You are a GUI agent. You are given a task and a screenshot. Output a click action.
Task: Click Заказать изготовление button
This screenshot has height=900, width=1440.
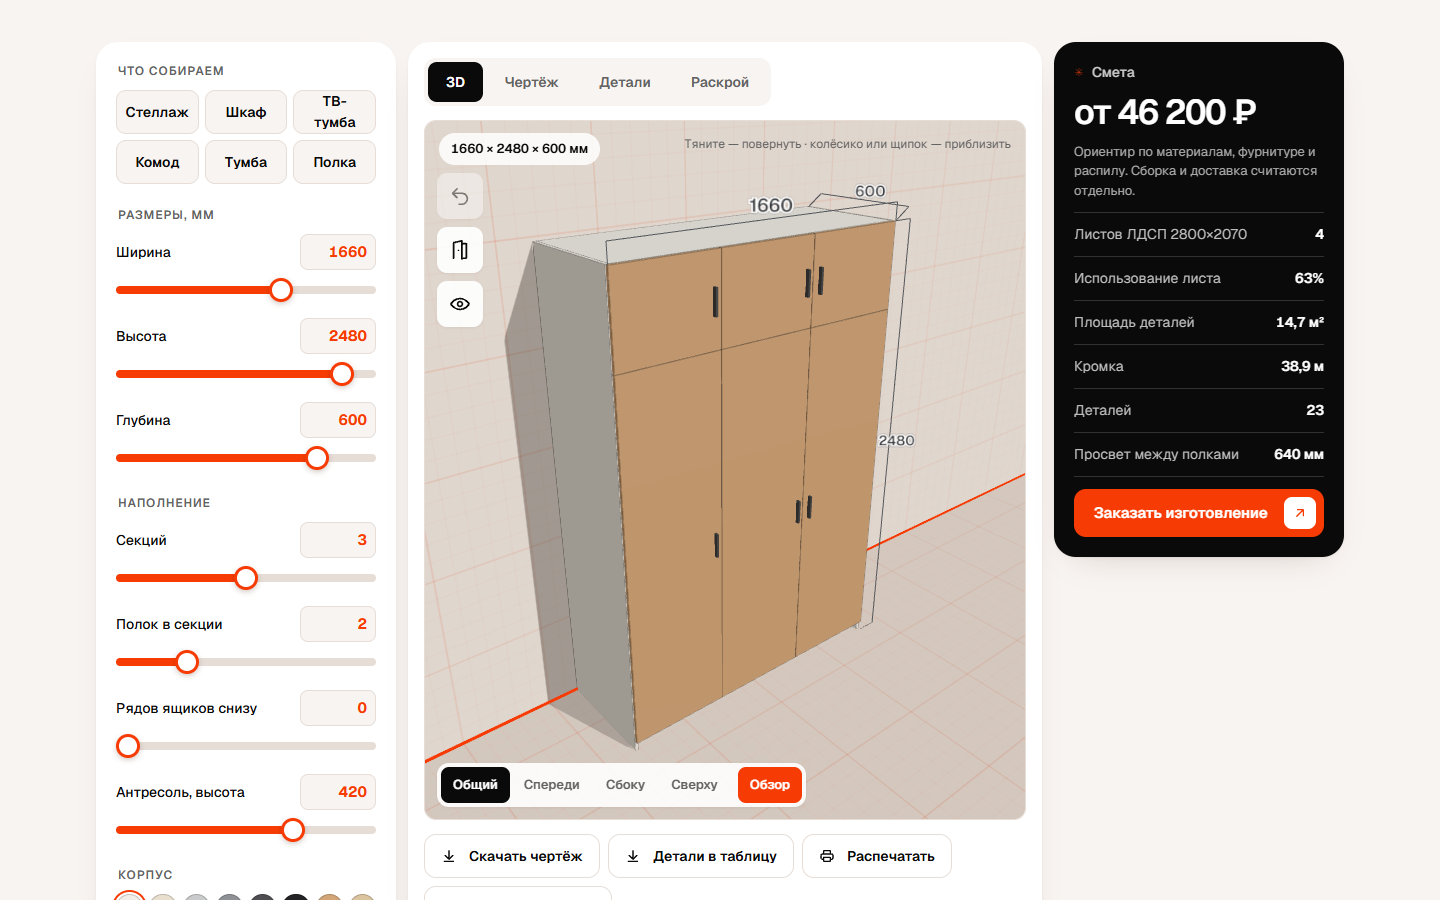[1199, 513]
